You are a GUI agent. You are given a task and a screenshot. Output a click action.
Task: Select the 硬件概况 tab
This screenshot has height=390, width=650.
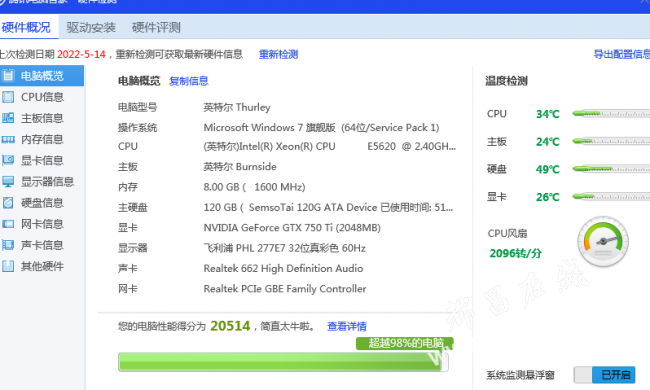(26, 27)
